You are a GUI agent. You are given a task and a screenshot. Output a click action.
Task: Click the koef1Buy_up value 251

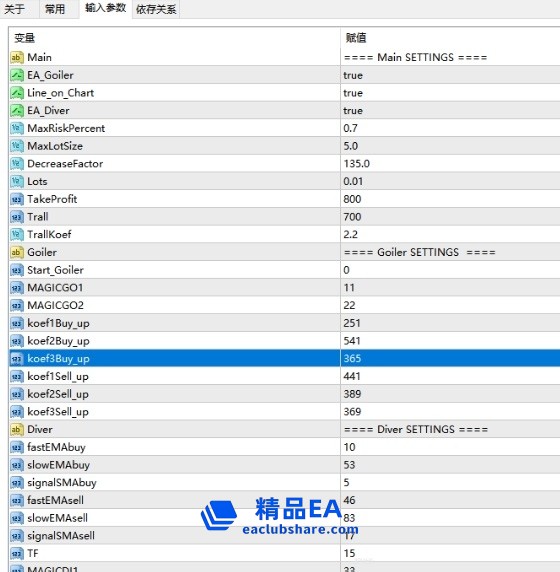pos(352,323)
